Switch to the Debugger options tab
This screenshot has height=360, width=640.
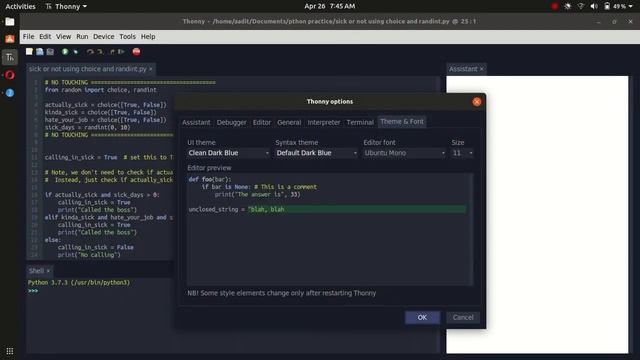click(x=231, y=122)
